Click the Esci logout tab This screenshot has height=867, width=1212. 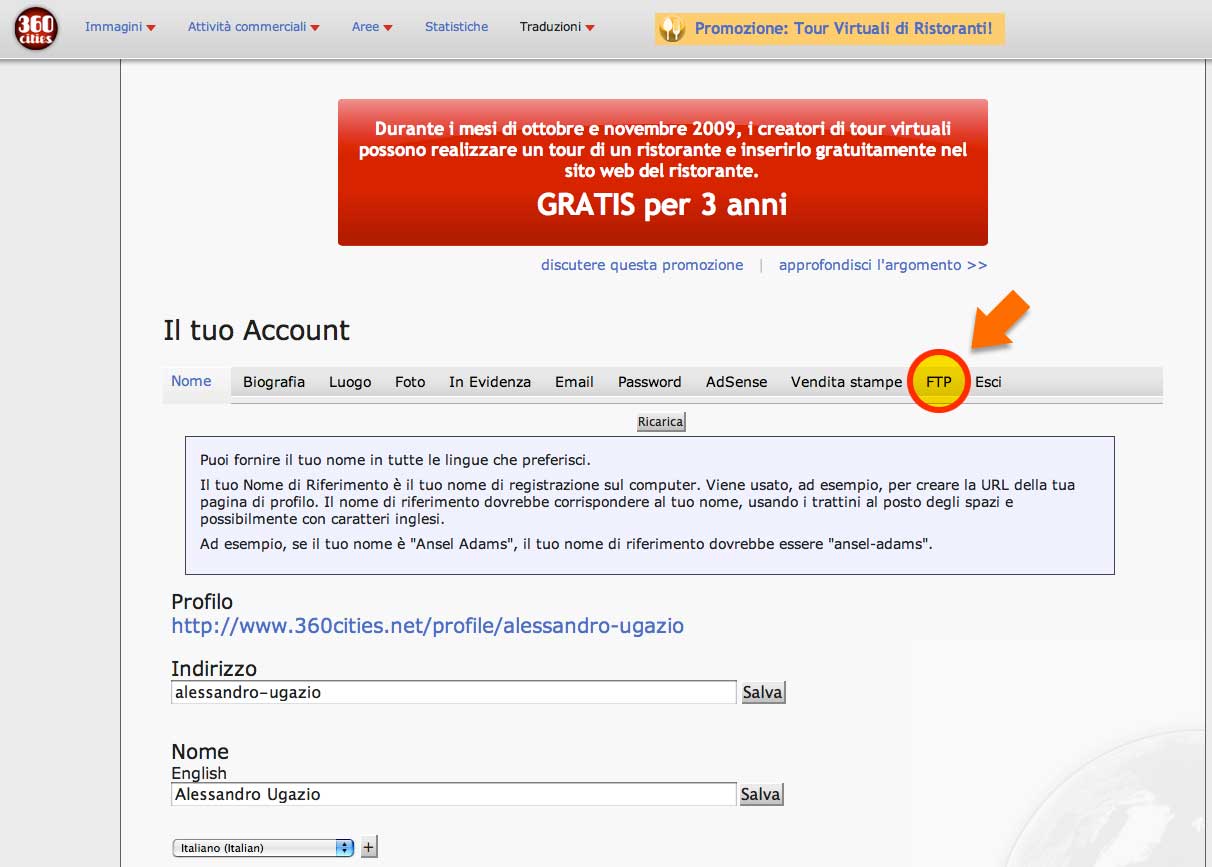click(x=988, y=382)
